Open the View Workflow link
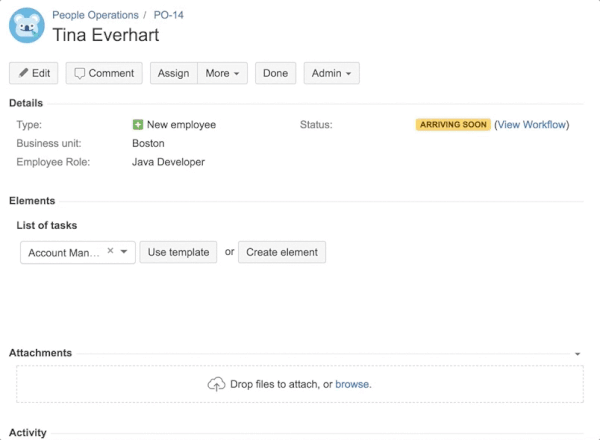Image resolution: width=600 pixels, height=440 pixels. (x=531, y=125)
